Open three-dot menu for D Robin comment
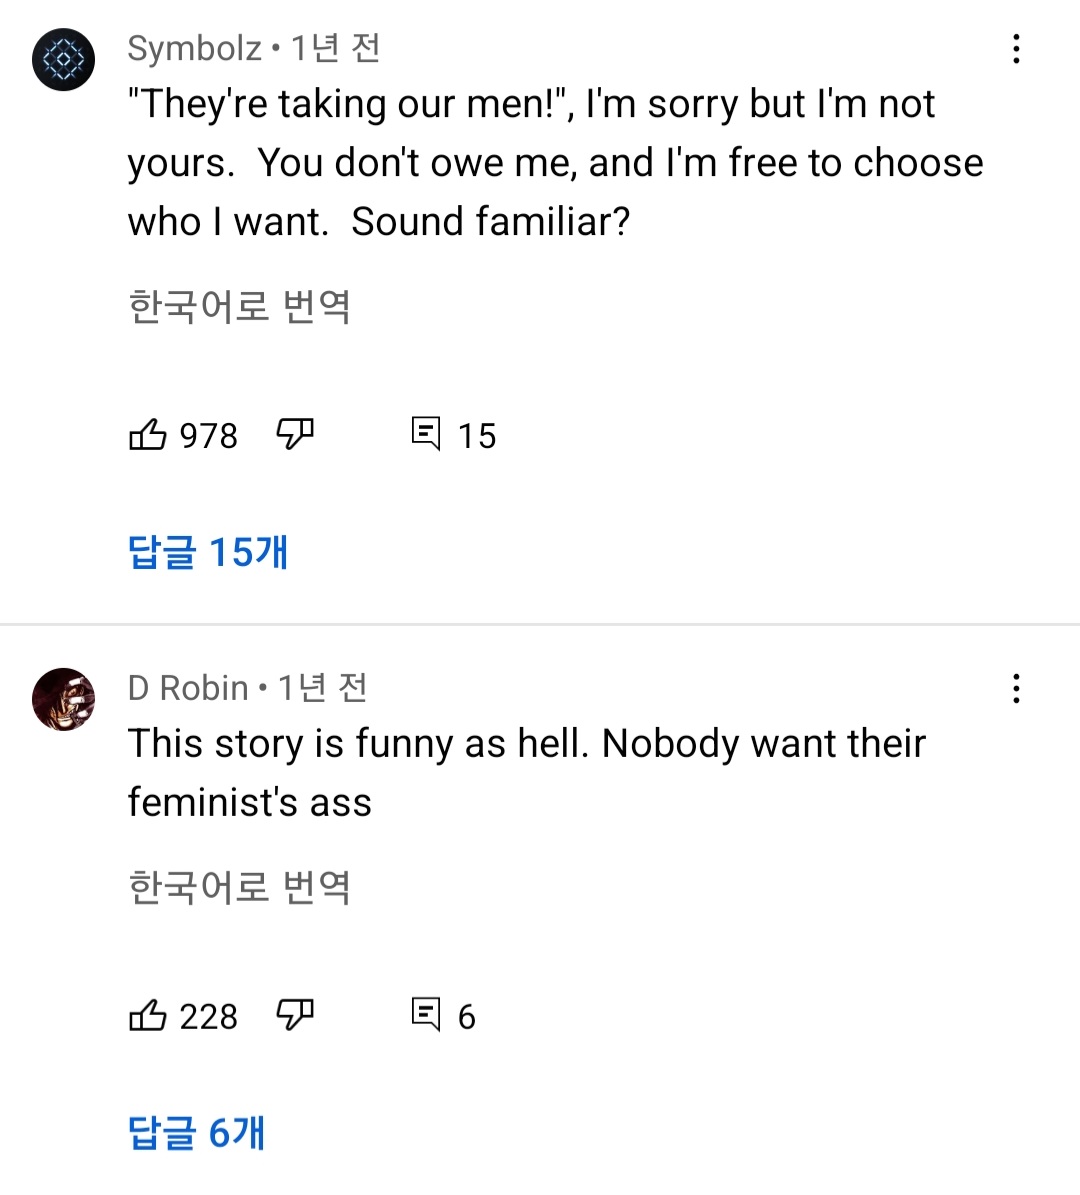The image size is (1080, 1195). pos(1016,688)
